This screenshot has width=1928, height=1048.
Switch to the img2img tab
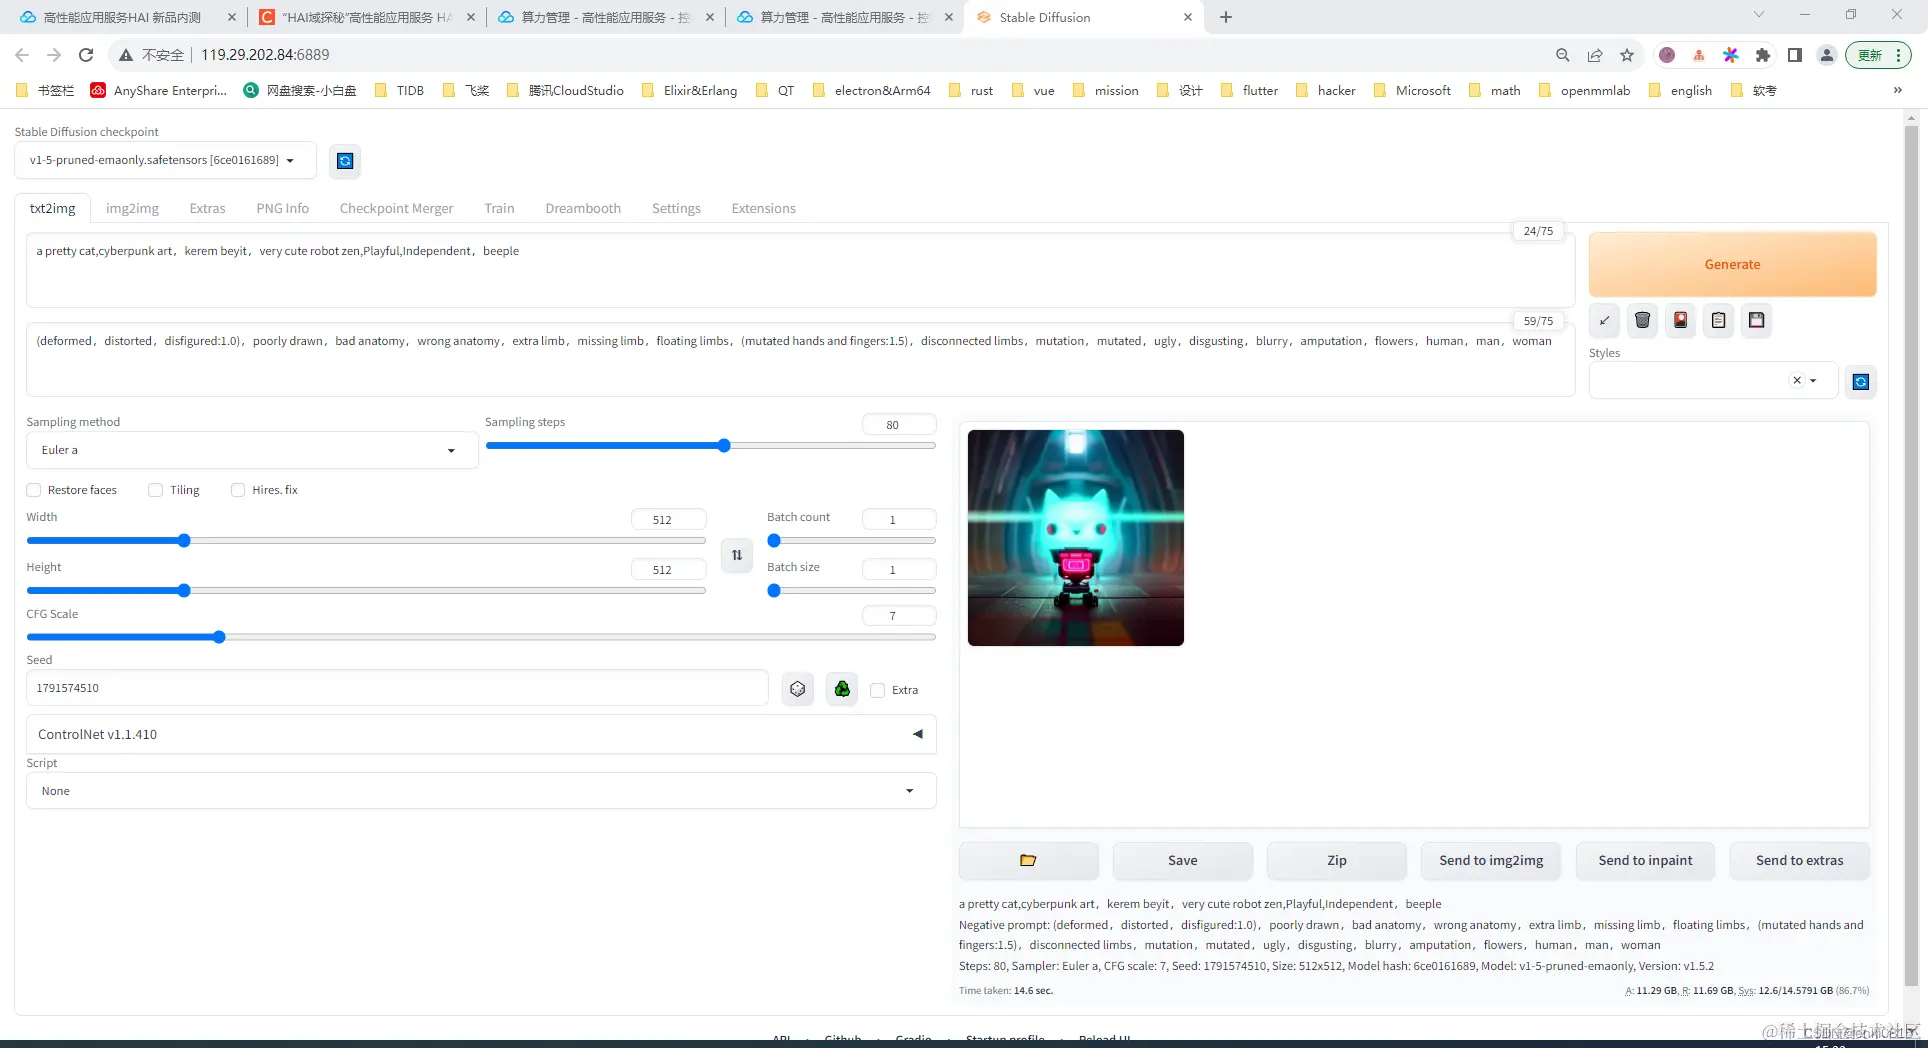tap(132, 208)
